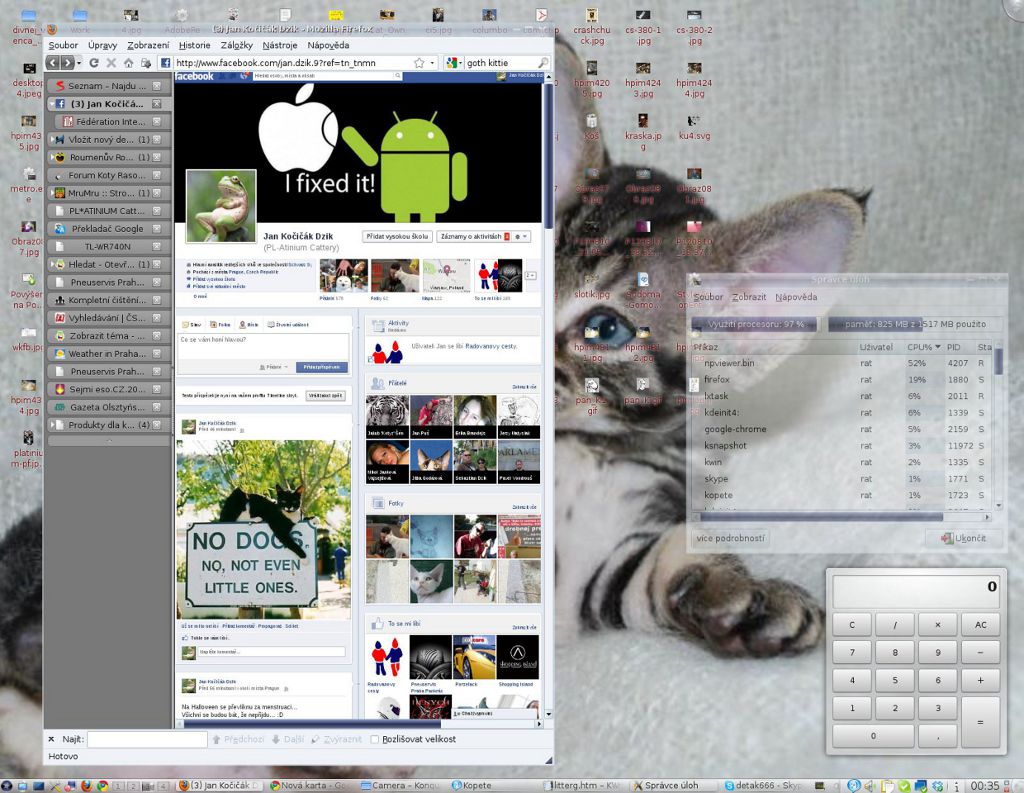The width and height of the screenshot is (1024, 793).
Task: Switch to the Weather in Praha tab
Action: (109, 353)
